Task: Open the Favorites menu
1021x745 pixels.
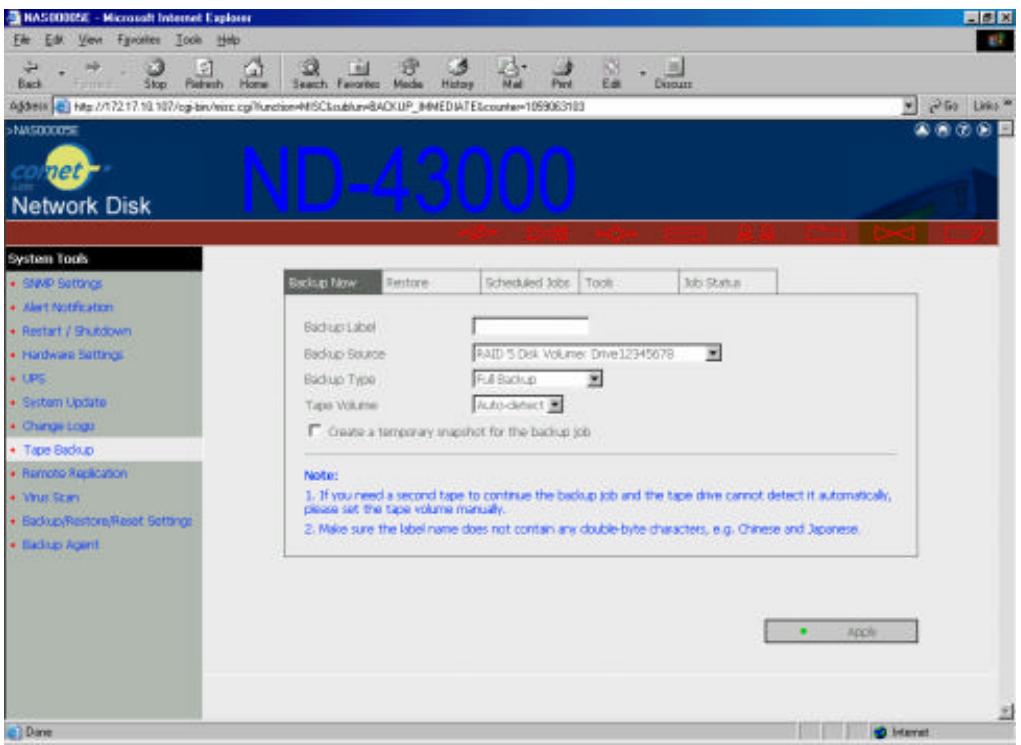Action: pyautogui.click(x=139, y=40)
